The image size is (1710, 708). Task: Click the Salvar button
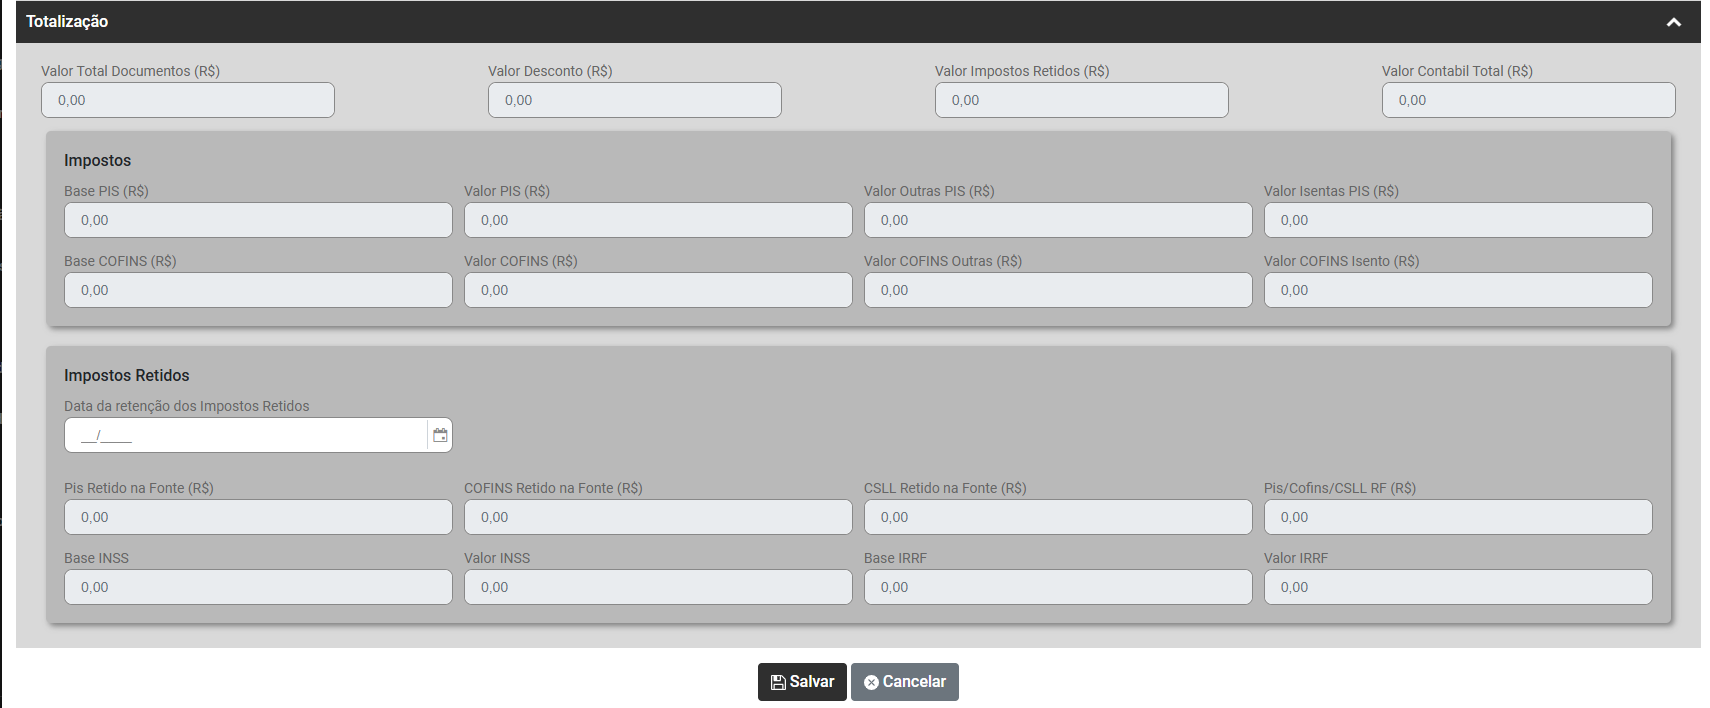(x=802, y=682)
